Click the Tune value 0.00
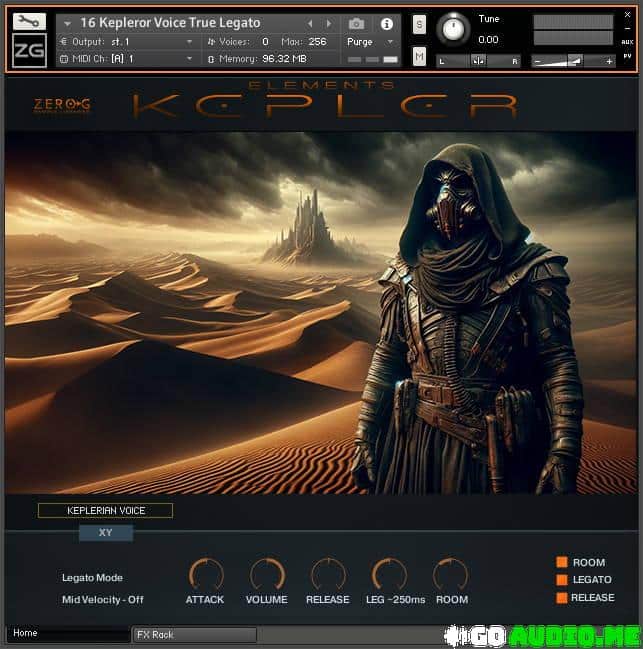643x649 pixels. click(488, 40)
